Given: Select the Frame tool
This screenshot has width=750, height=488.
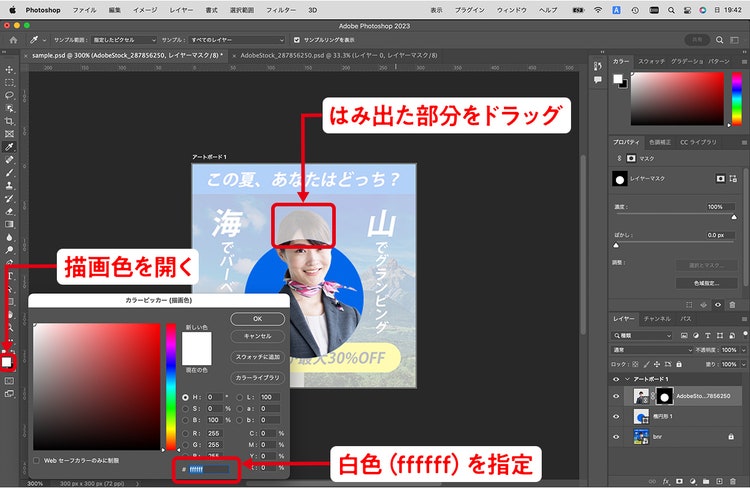Looking at the screenshot, I should pos(9,134).
